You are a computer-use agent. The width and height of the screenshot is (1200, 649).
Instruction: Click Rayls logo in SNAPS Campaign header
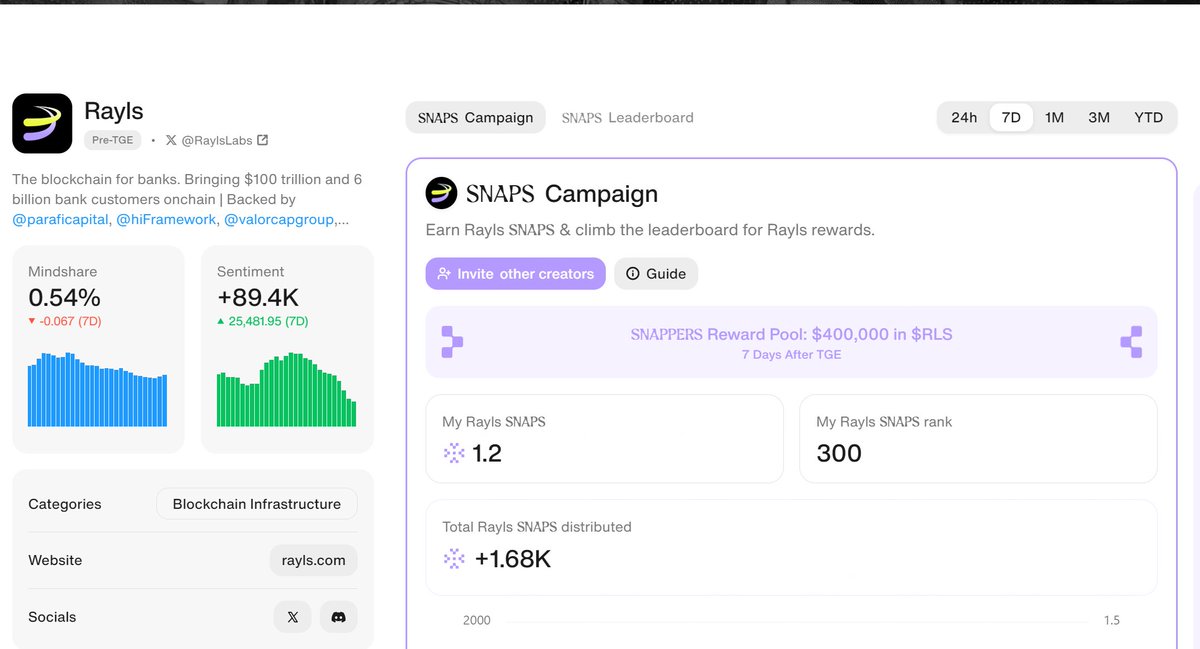(x=441, y=193)
